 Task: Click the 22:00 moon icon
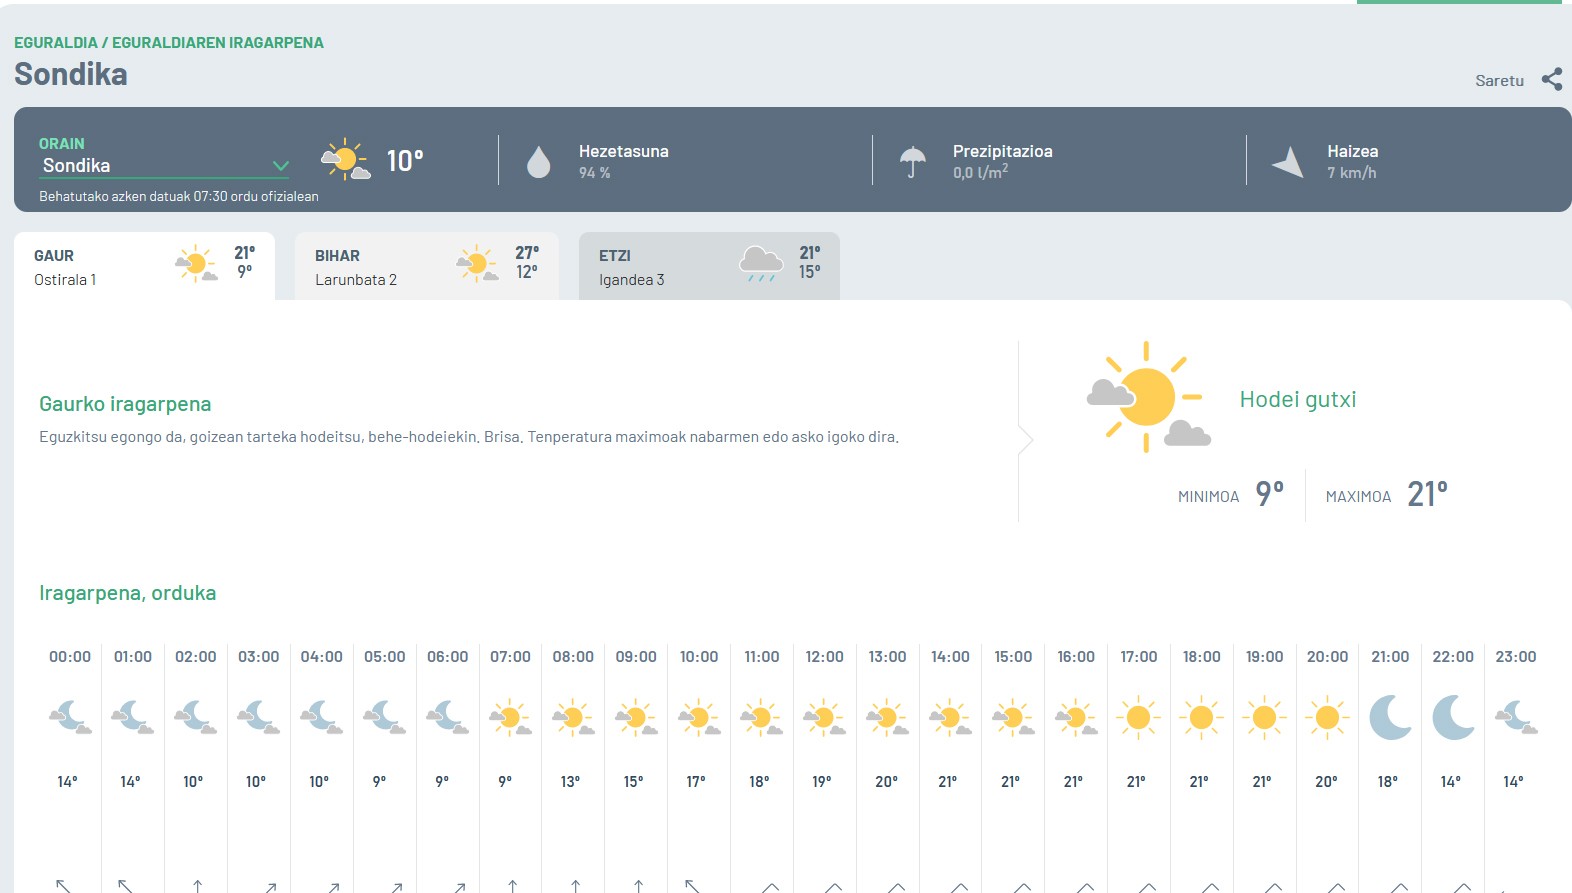click(x=1453, y=717)
